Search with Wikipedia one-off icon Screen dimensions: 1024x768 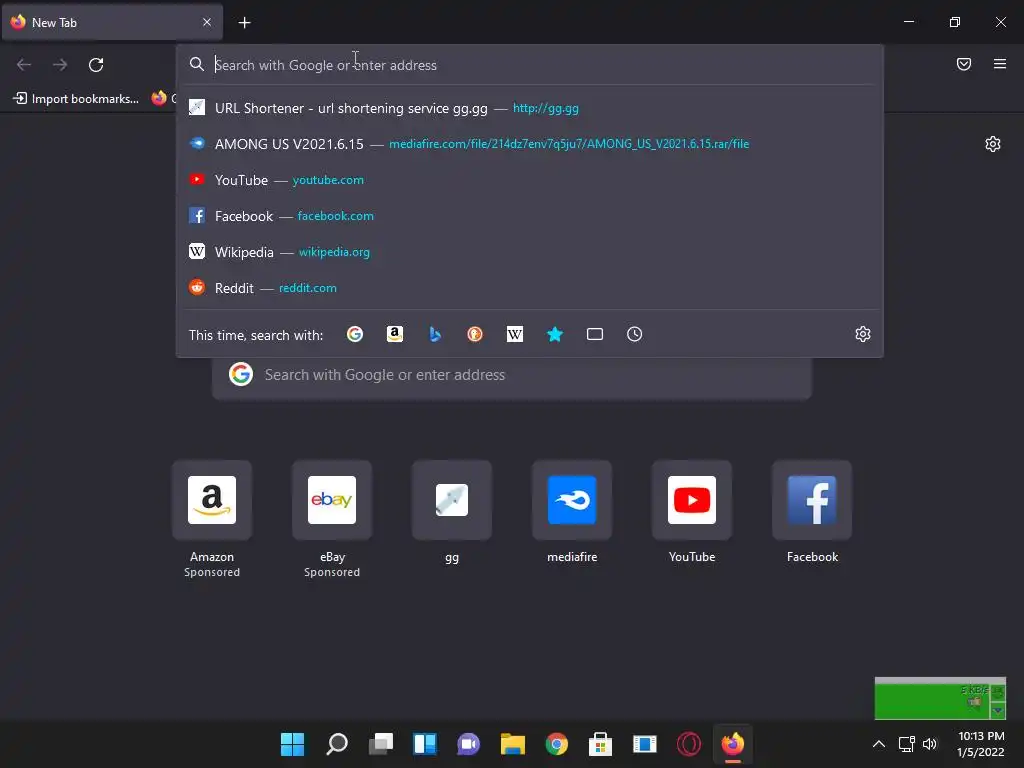point(515,334)
